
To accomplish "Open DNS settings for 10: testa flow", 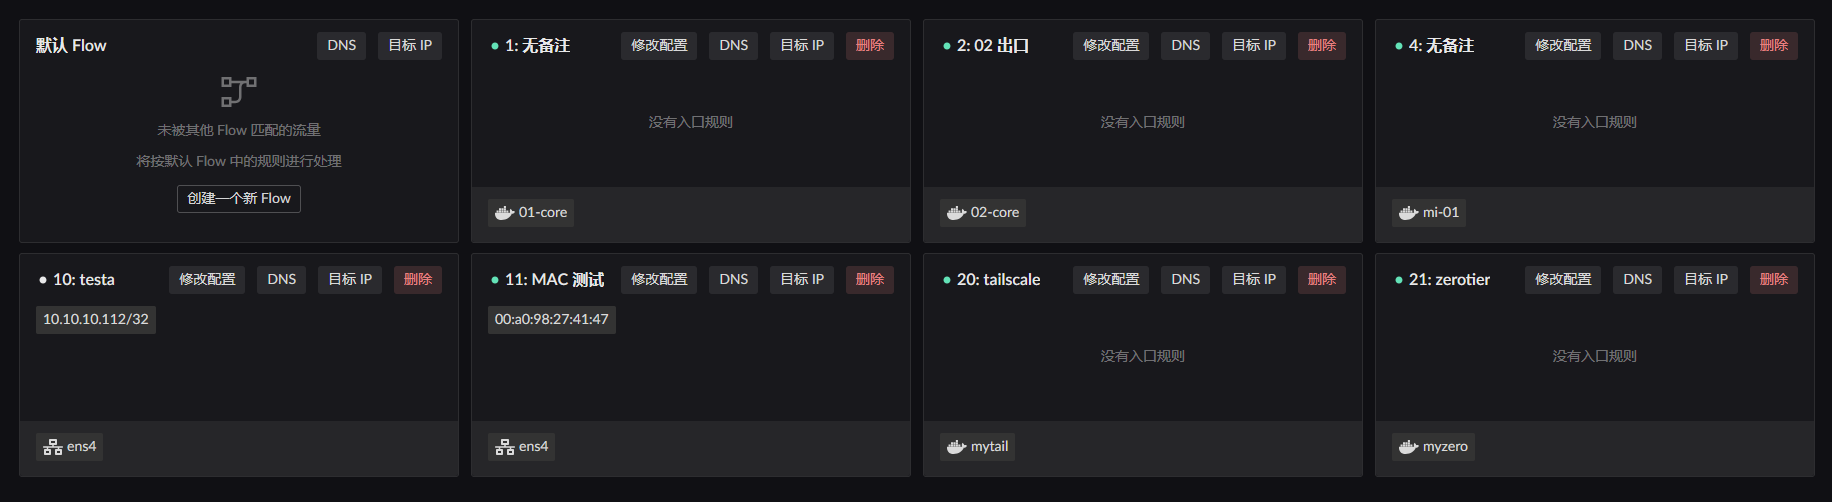I will tap(281, 280).
